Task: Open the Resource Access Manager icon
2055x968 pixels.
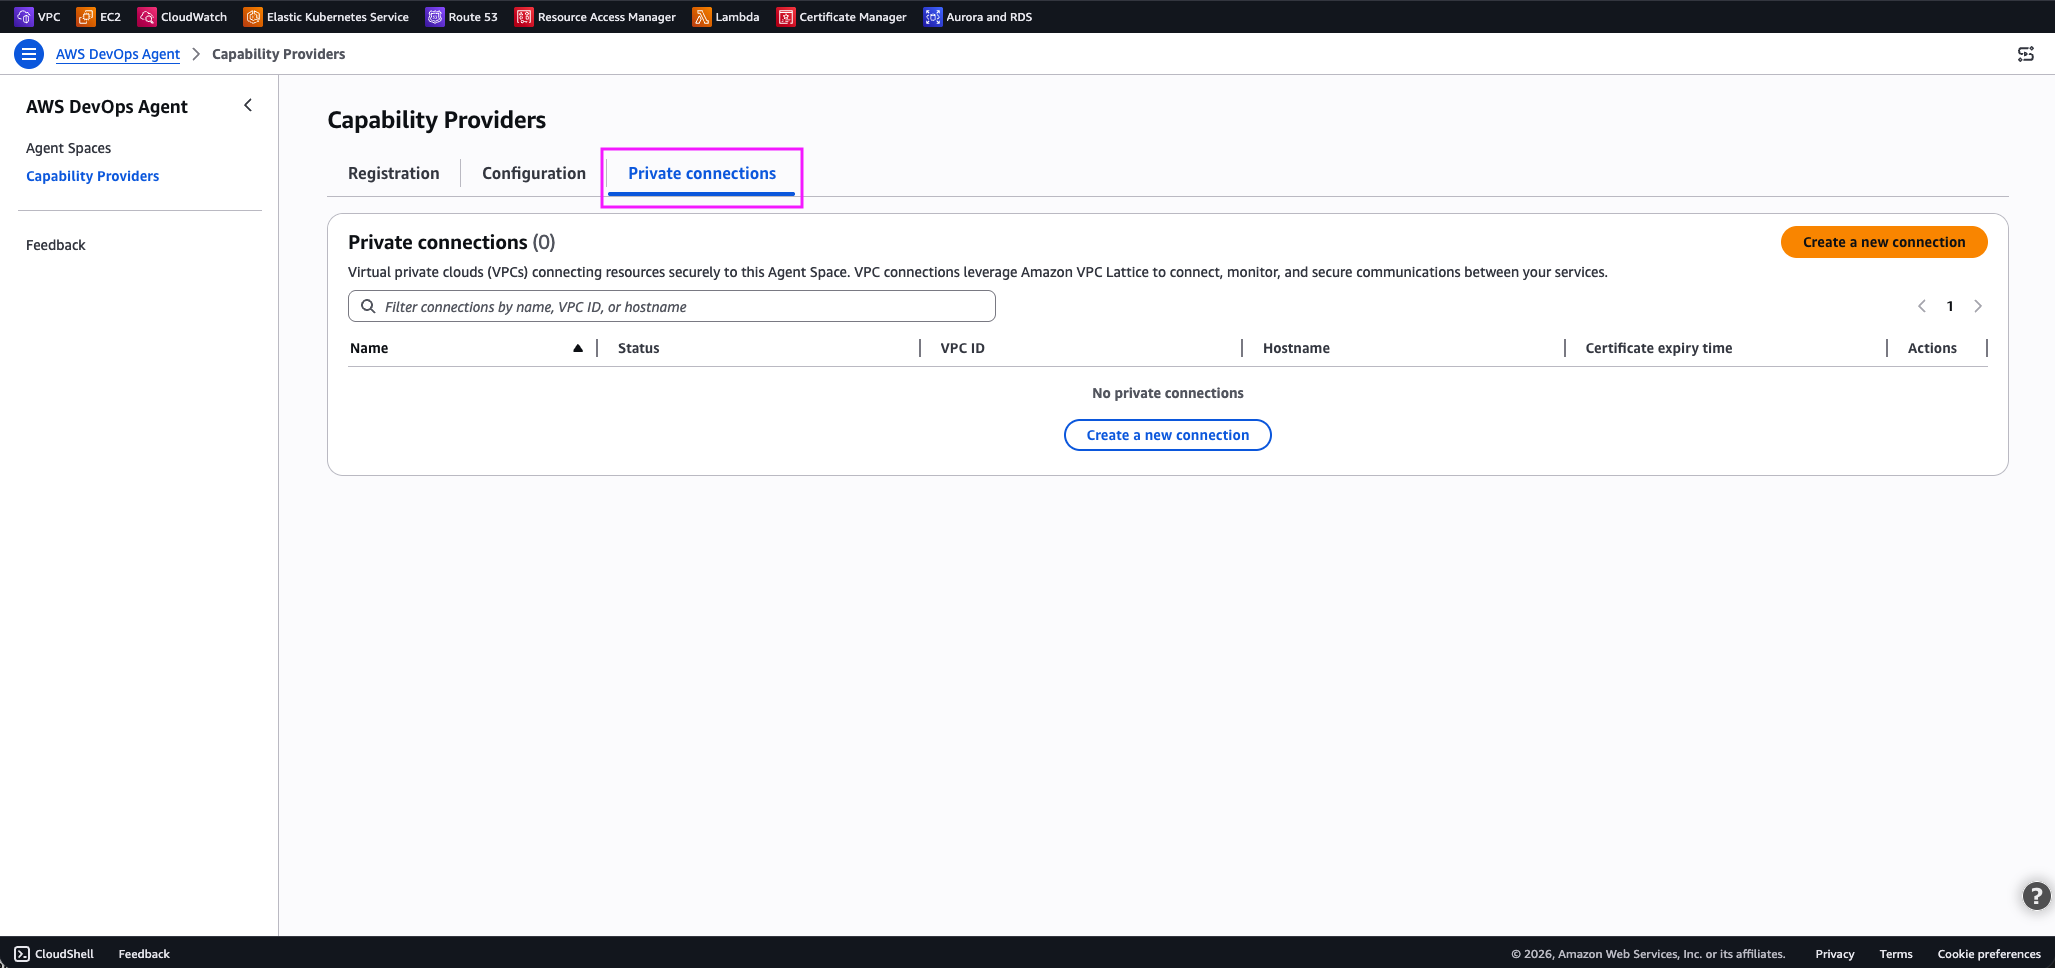Action: pyautogui.click(x=524, y=17)
